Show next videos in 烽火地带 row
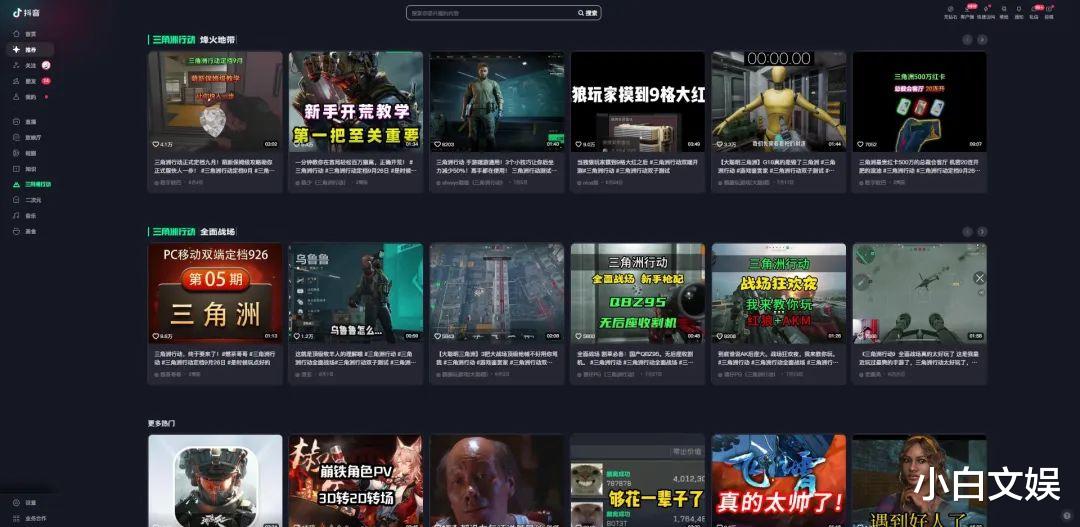The height and width of the screenshot is (527, 1080). (982, 40)
